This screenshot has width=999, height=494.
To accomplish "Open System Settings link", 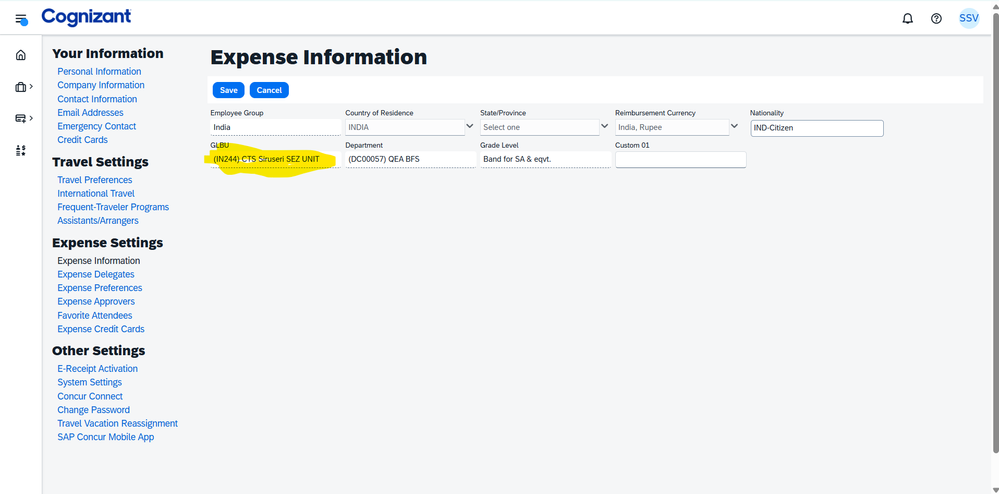I will click(x=89, y=382).
